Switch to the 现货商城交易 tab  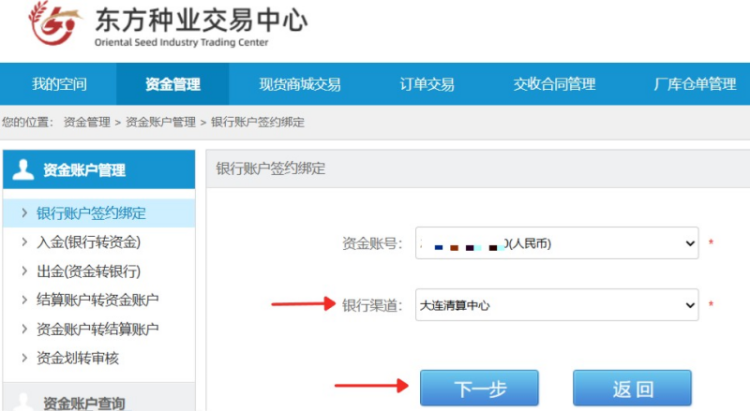coord(300,84)
